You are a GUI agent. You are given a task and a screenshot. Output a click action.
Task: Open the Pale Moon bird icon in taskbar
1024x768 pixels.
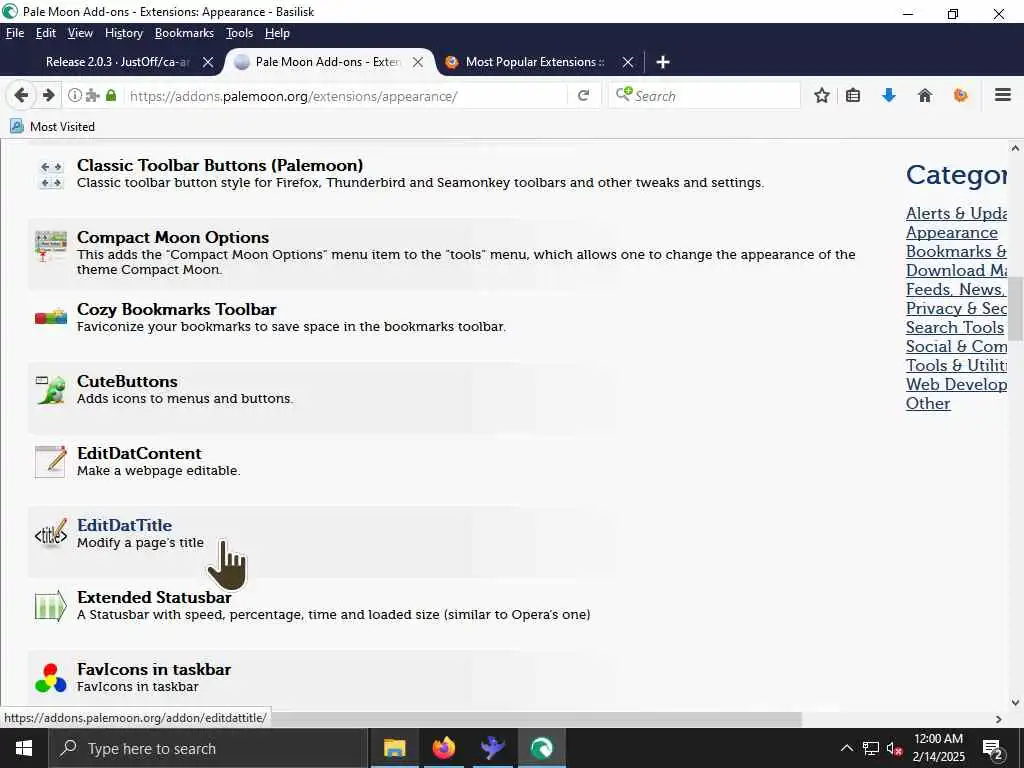492,748
